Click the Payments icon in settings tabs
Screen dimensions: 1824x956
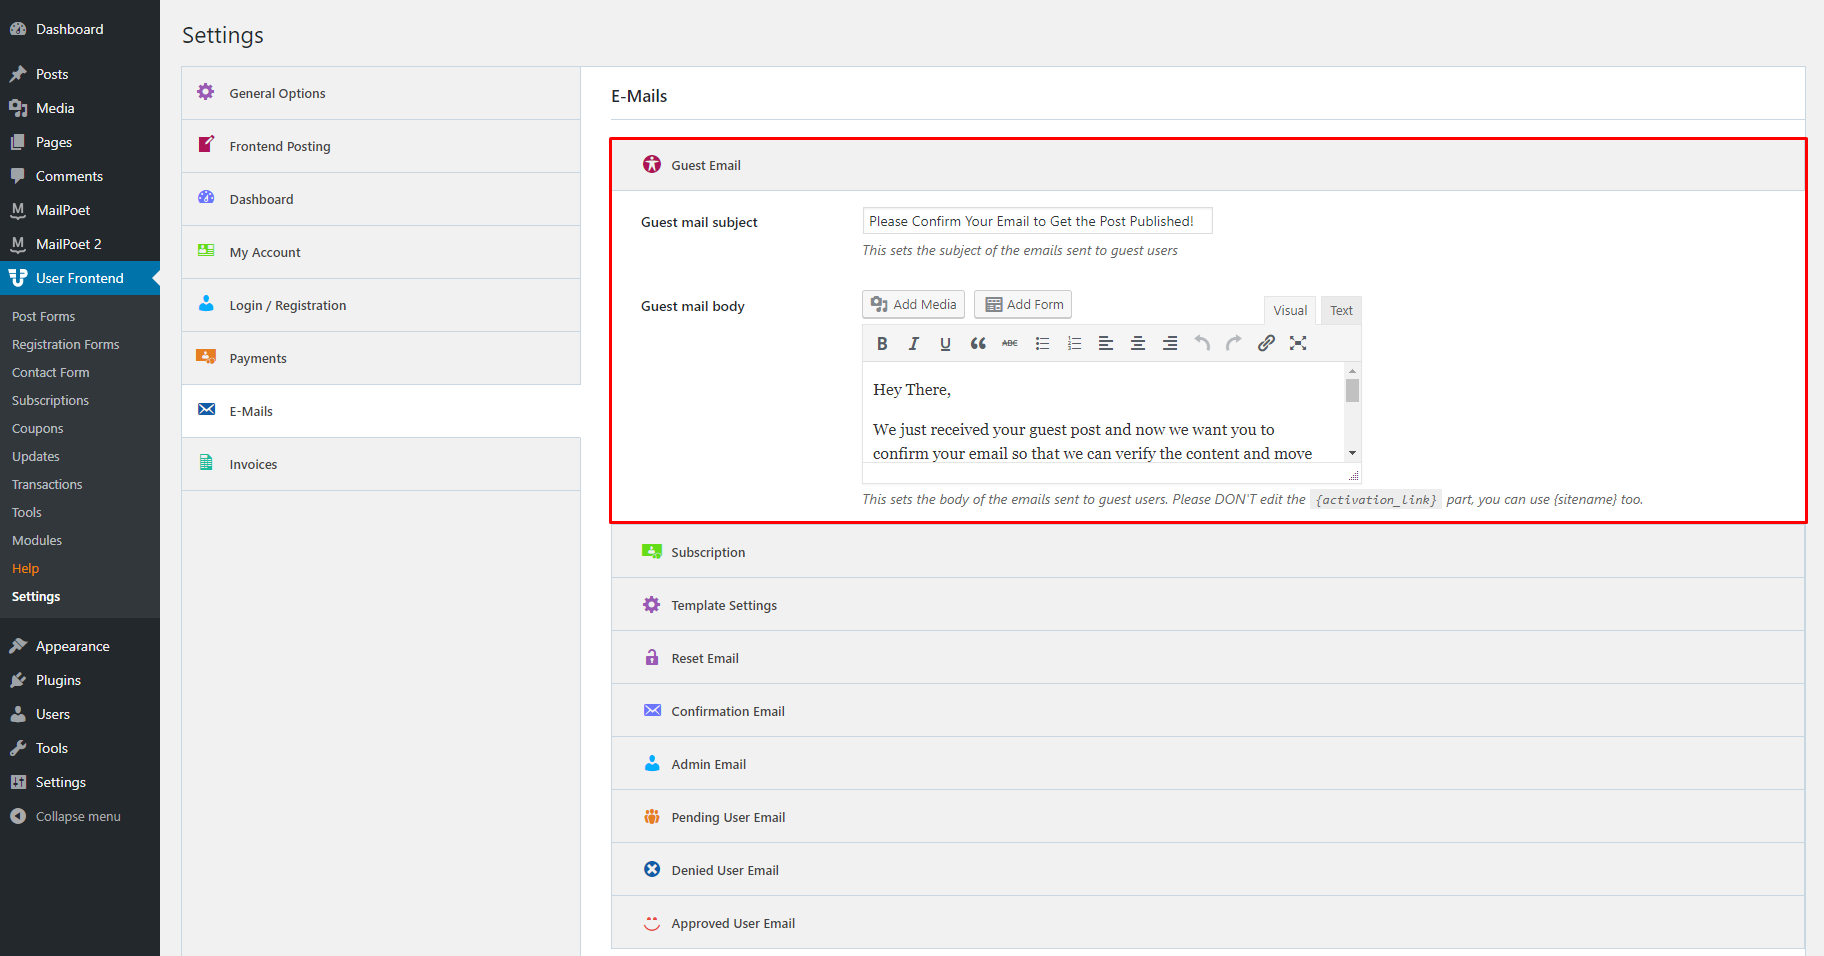(206, 356)
